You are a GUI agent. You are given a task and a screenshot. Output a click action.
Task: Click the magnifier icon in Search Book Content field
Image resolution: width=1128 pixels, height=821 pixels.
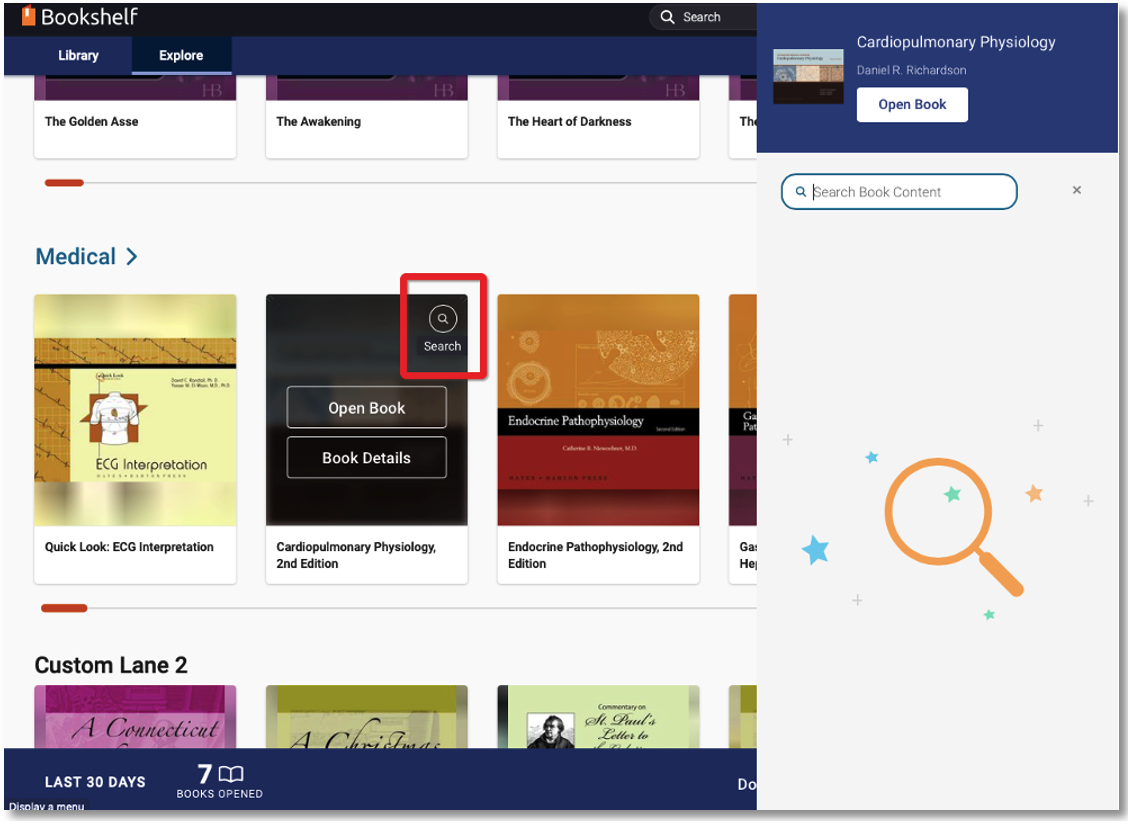(x=800, y=192)
